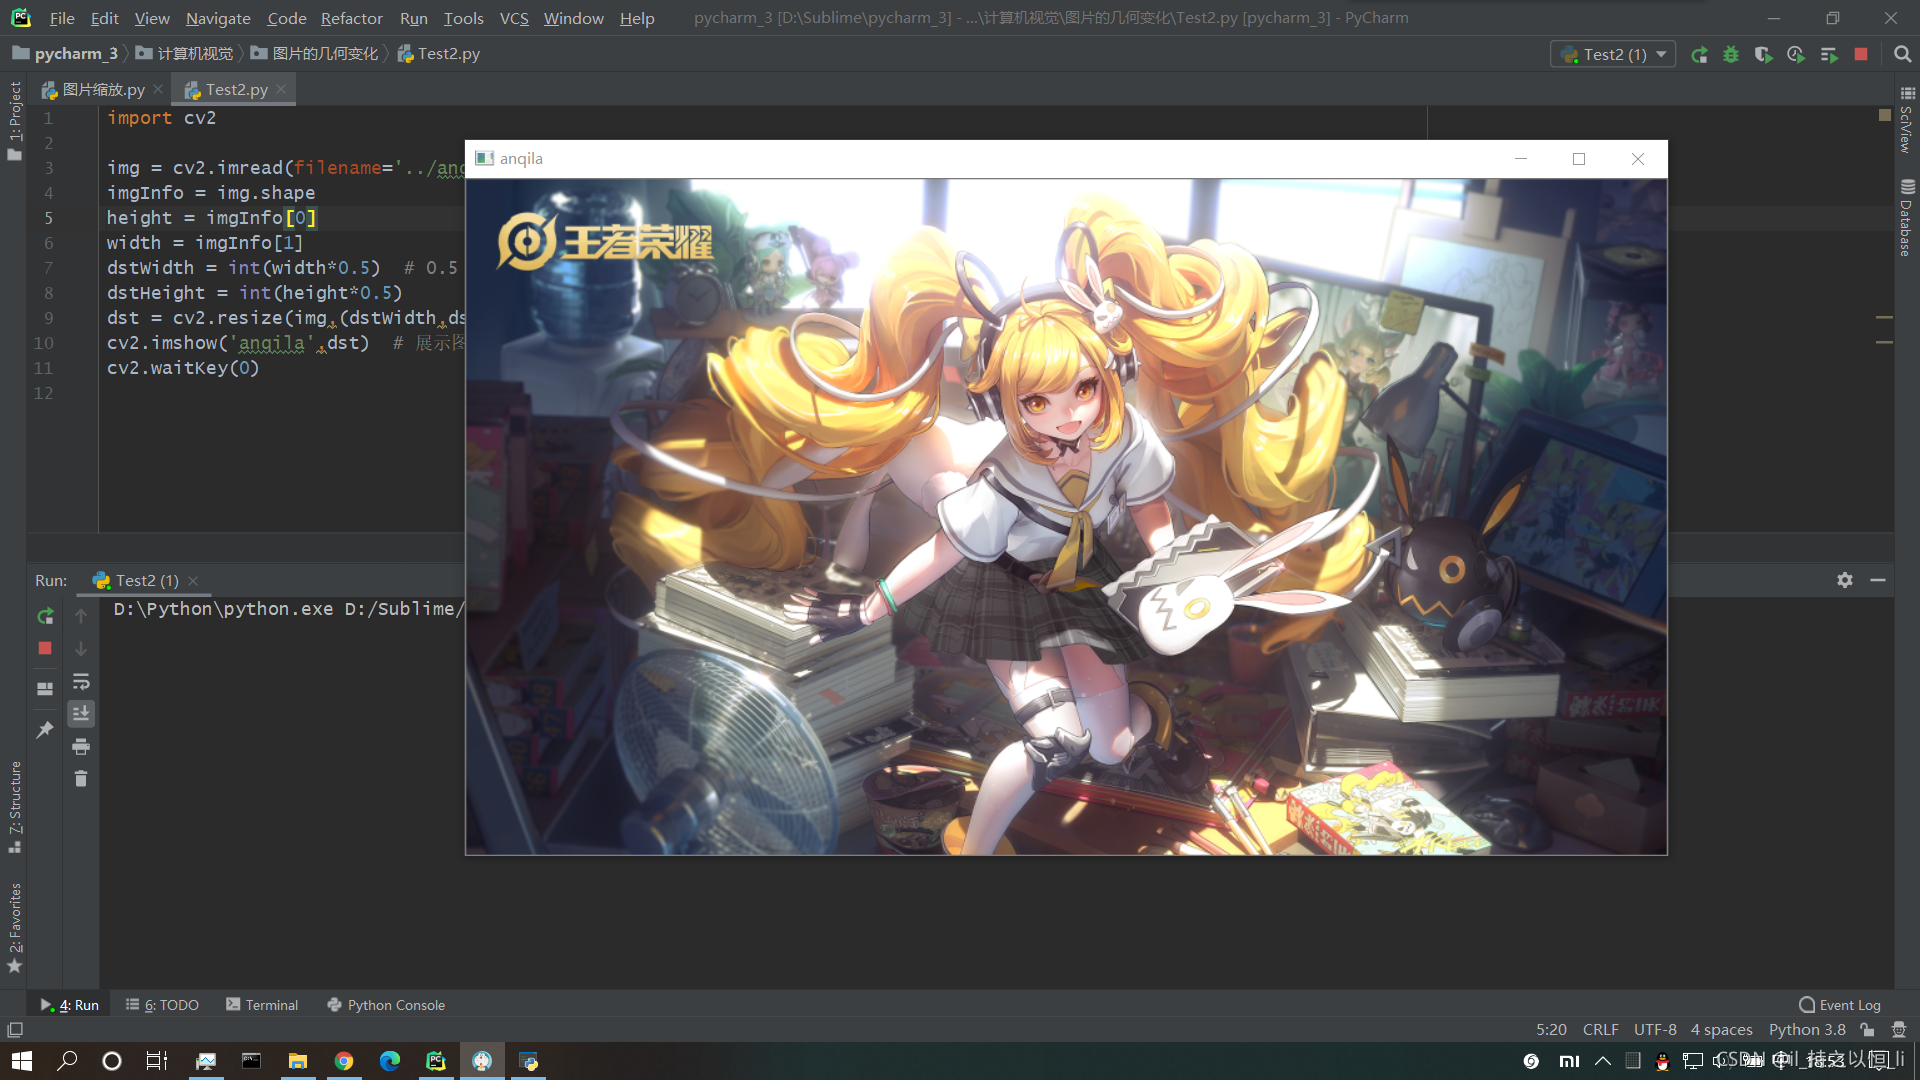Viewport: 1920px width, 1080px height.
Task: Run with coverage icon in toolbar
Action: 1763,55
